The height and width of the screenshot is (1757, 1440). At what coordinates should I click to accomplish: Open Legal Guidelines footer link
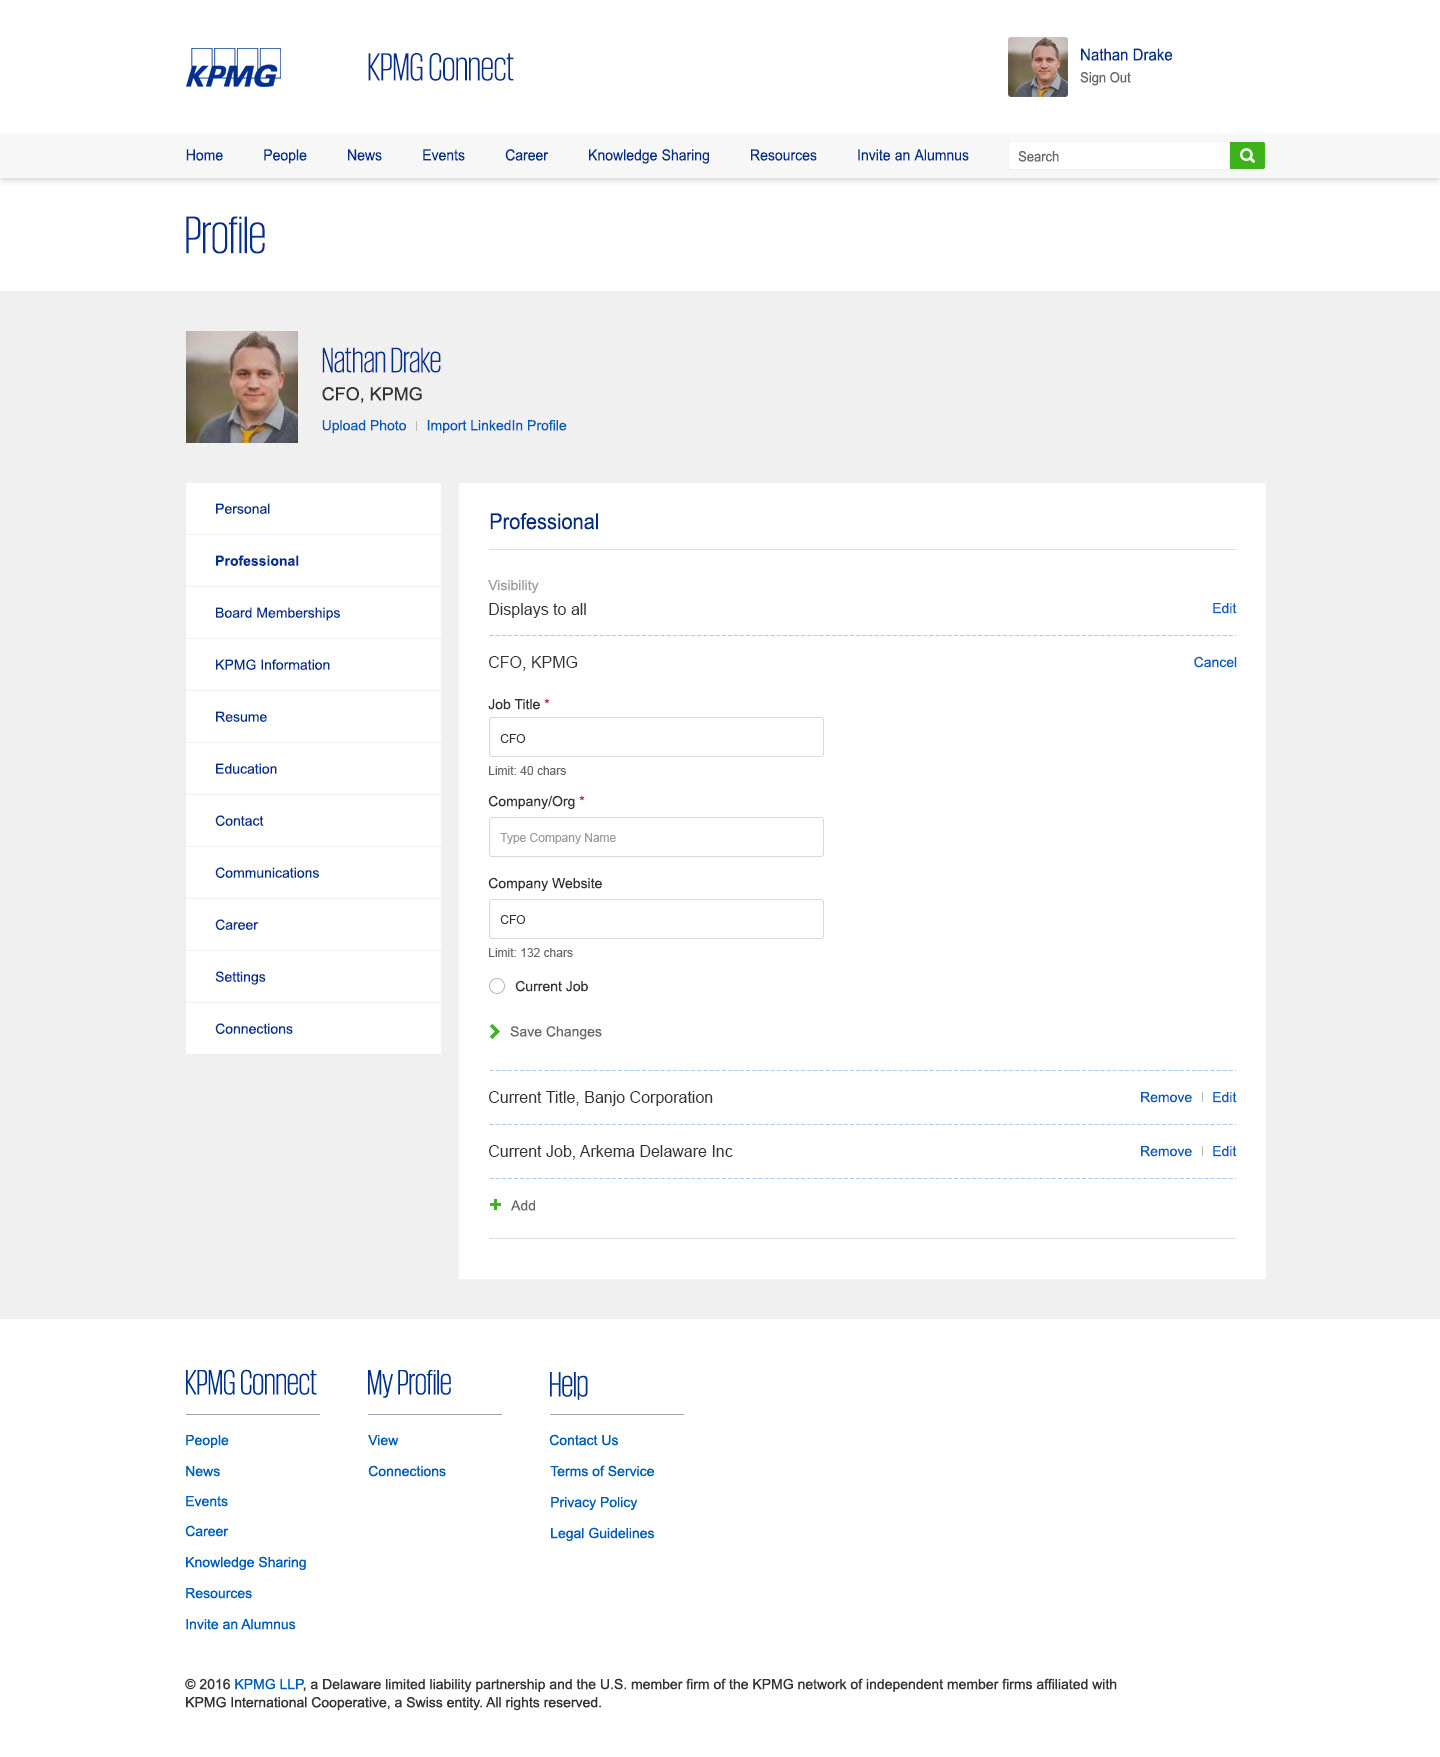coord(602,1533)
